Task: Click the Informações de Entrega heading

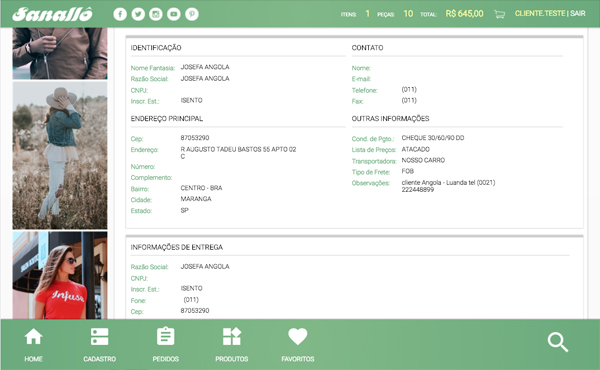Action: 176,247
